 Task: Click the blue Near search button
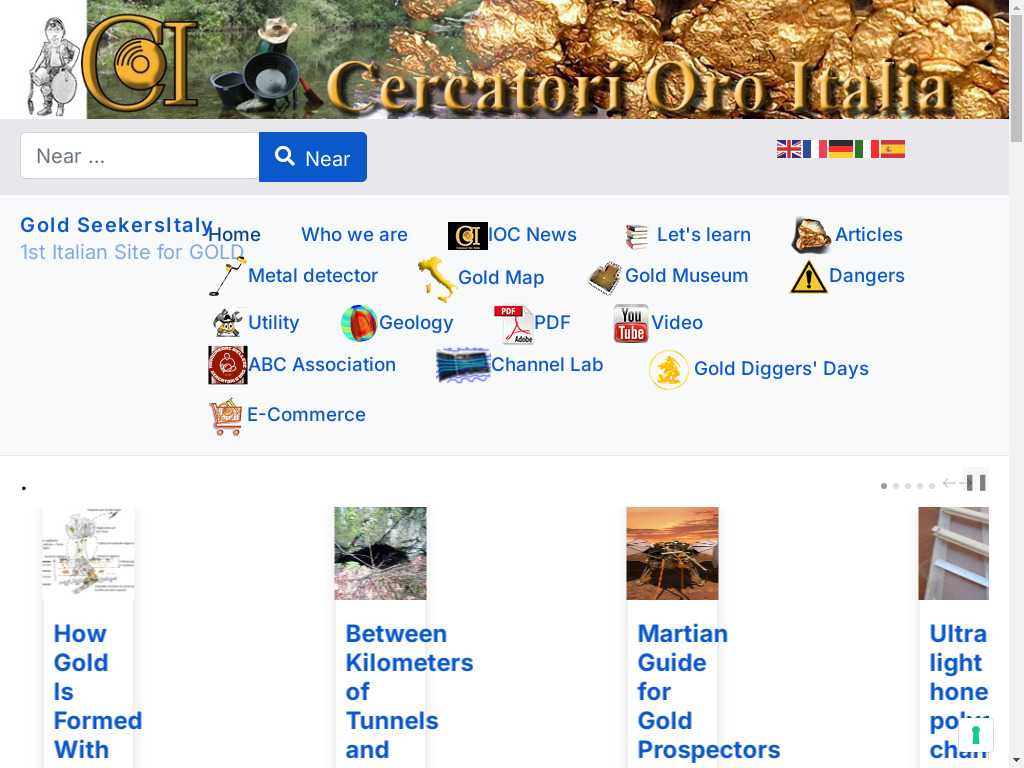pyautogui.click(x=313, y=157)
